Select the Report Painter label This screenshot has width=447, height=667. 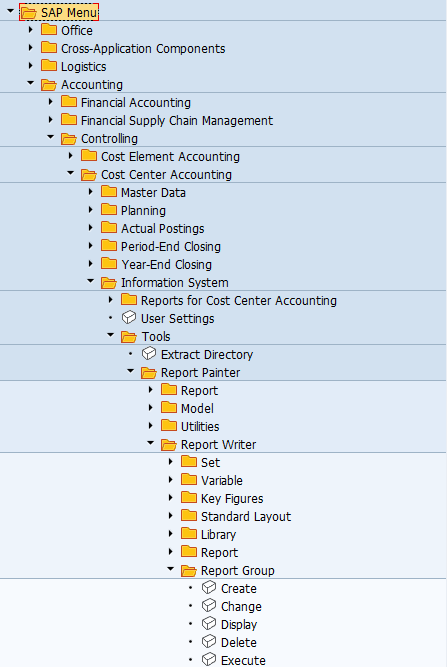coord(200,373)
